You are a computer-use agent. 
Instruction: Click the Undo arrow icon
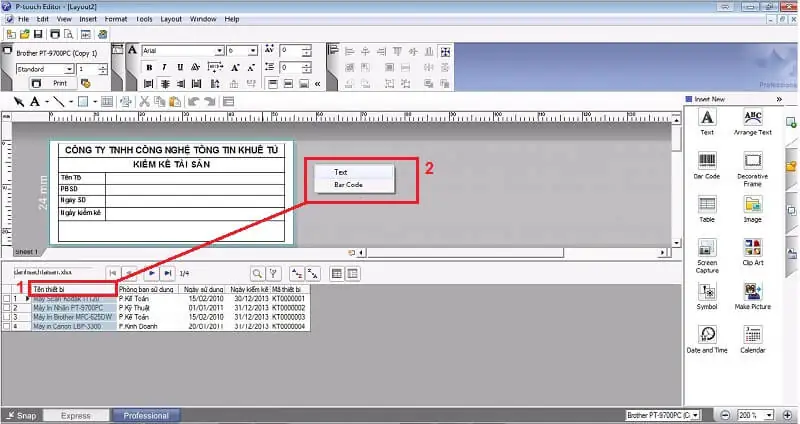pyautogui.click(x=193, y=102)
